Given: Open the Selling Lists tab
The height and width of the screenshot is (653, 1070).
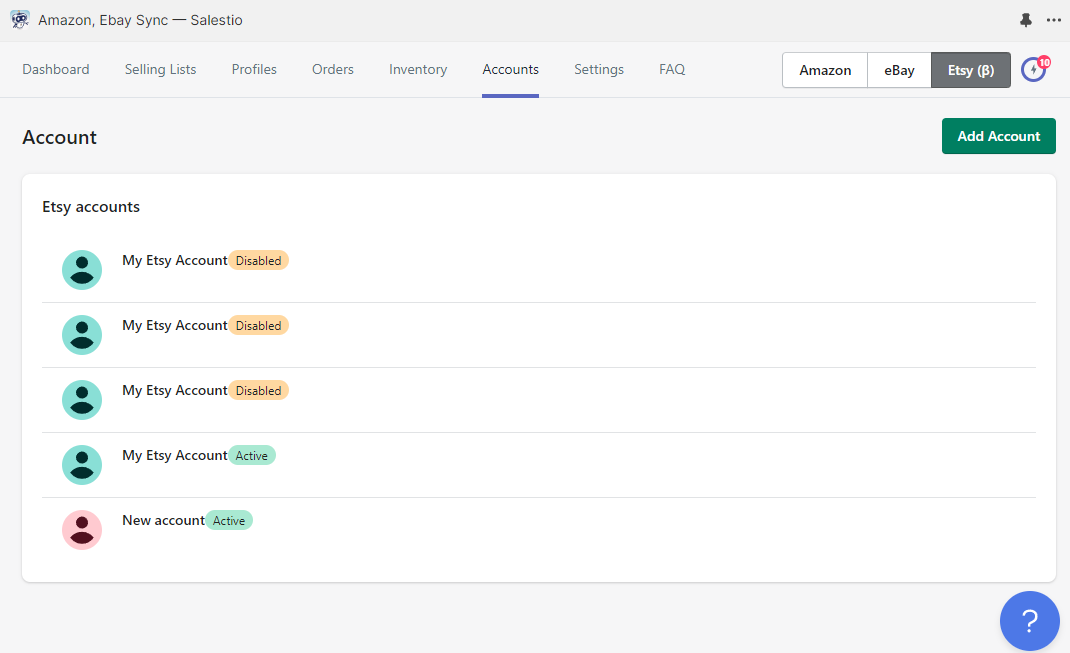Looking at the screenshot, I should (160, 70).
